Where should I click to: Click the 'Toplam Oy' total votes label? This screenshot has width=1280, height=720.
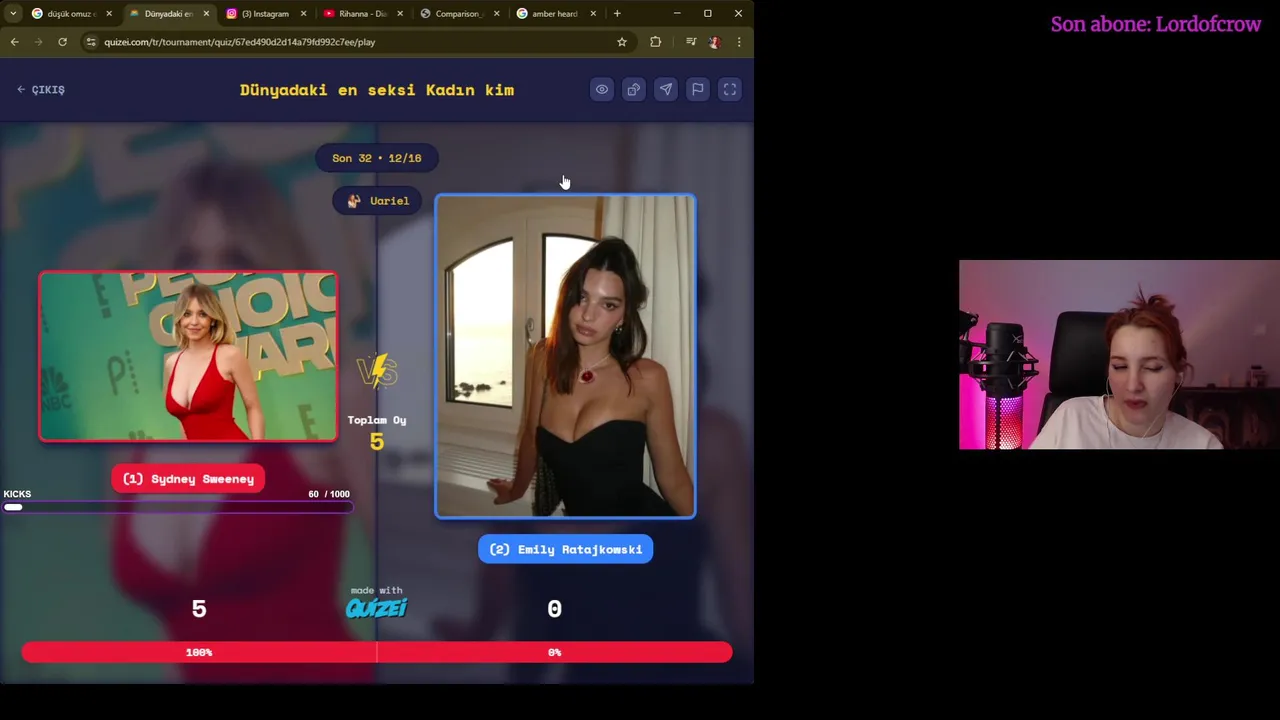click(377, 420)
